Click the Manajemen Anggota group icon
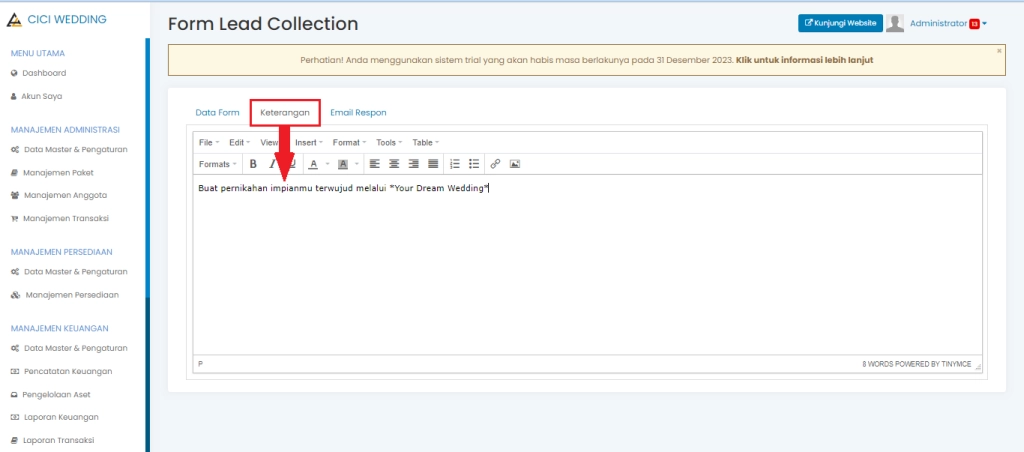 pyautogui.click(x=15, y=195)
